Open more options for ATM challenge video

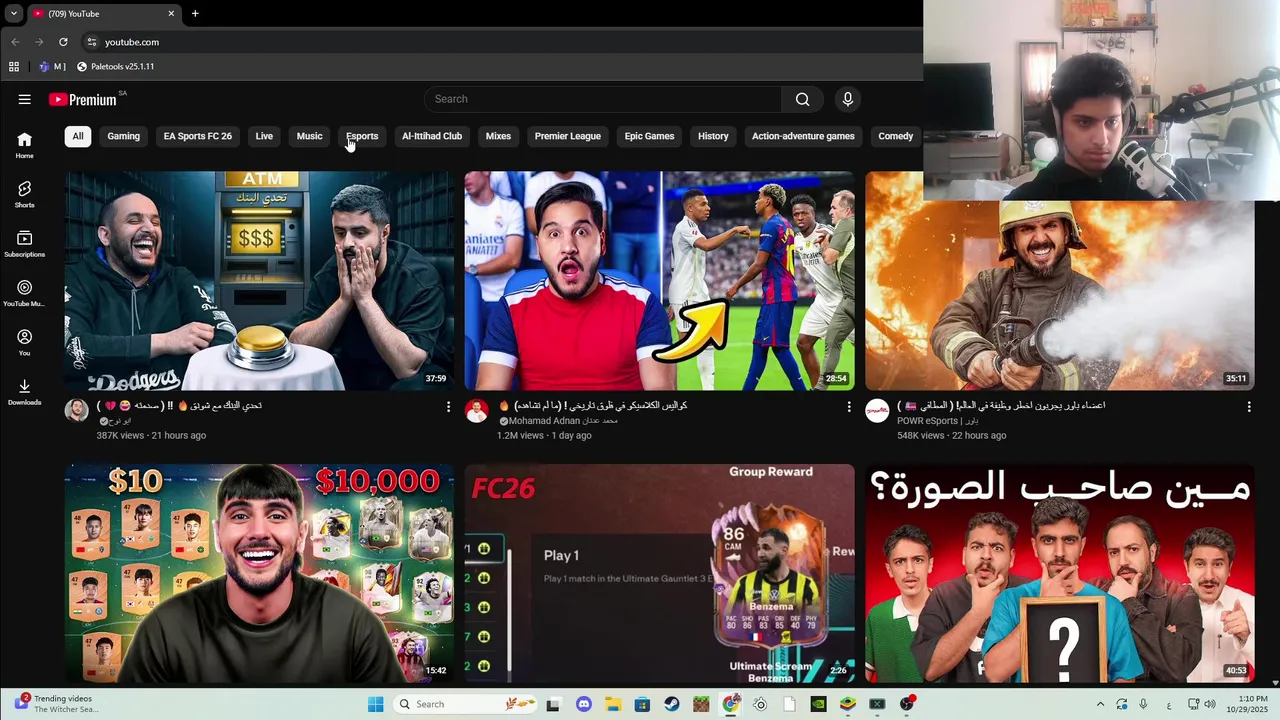(x=448, y=407)
